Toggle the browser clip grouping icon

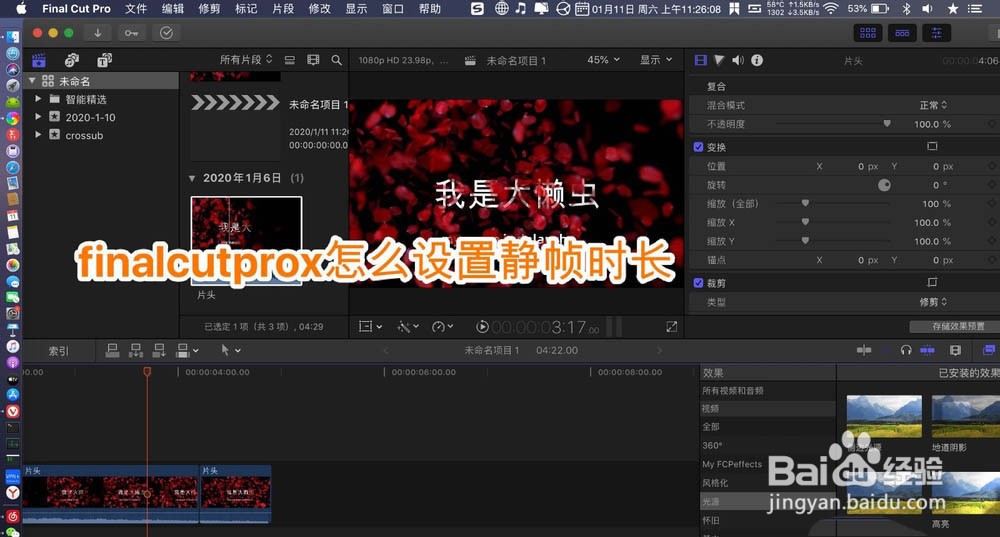(x=290, y=60)
